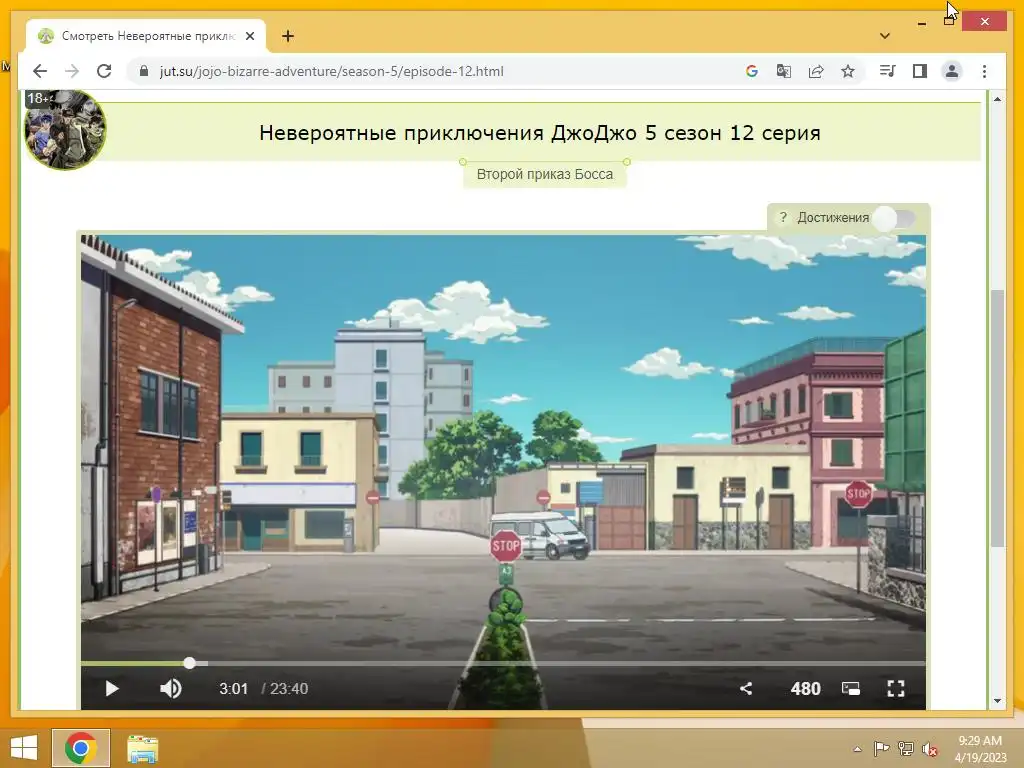
Task: Show hidden tray icons arrow
Action: coord(857,749)
